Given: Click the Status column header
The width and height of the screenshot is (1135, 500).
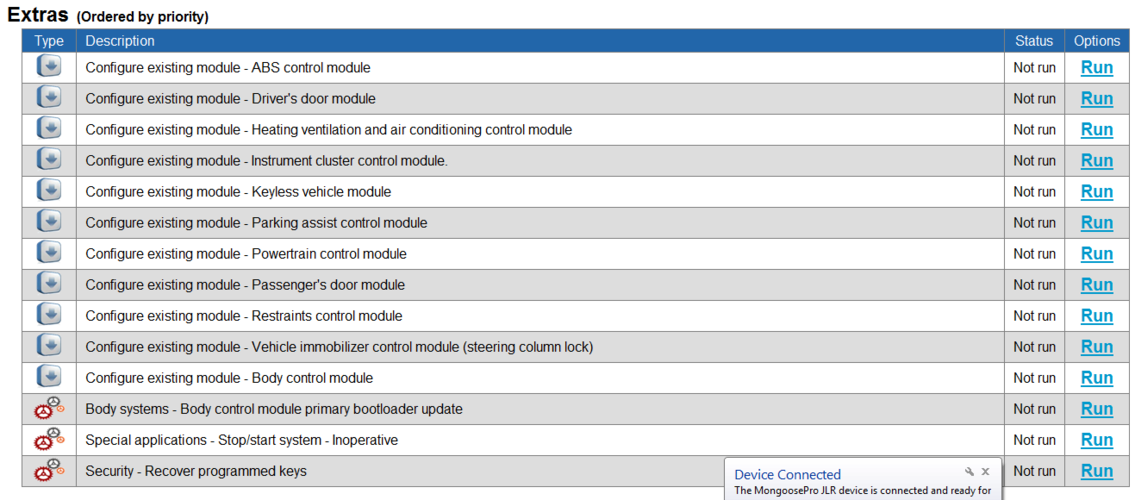Looking at the screenshot, I should pos(1034,41).
